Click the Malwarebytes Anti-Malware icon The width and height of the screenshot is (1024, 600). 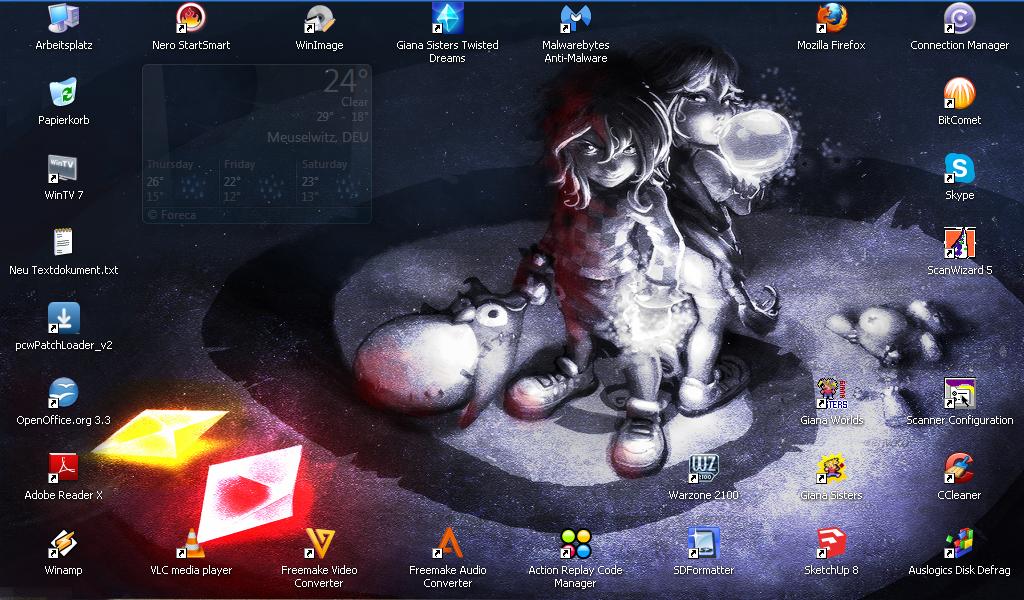575,19
